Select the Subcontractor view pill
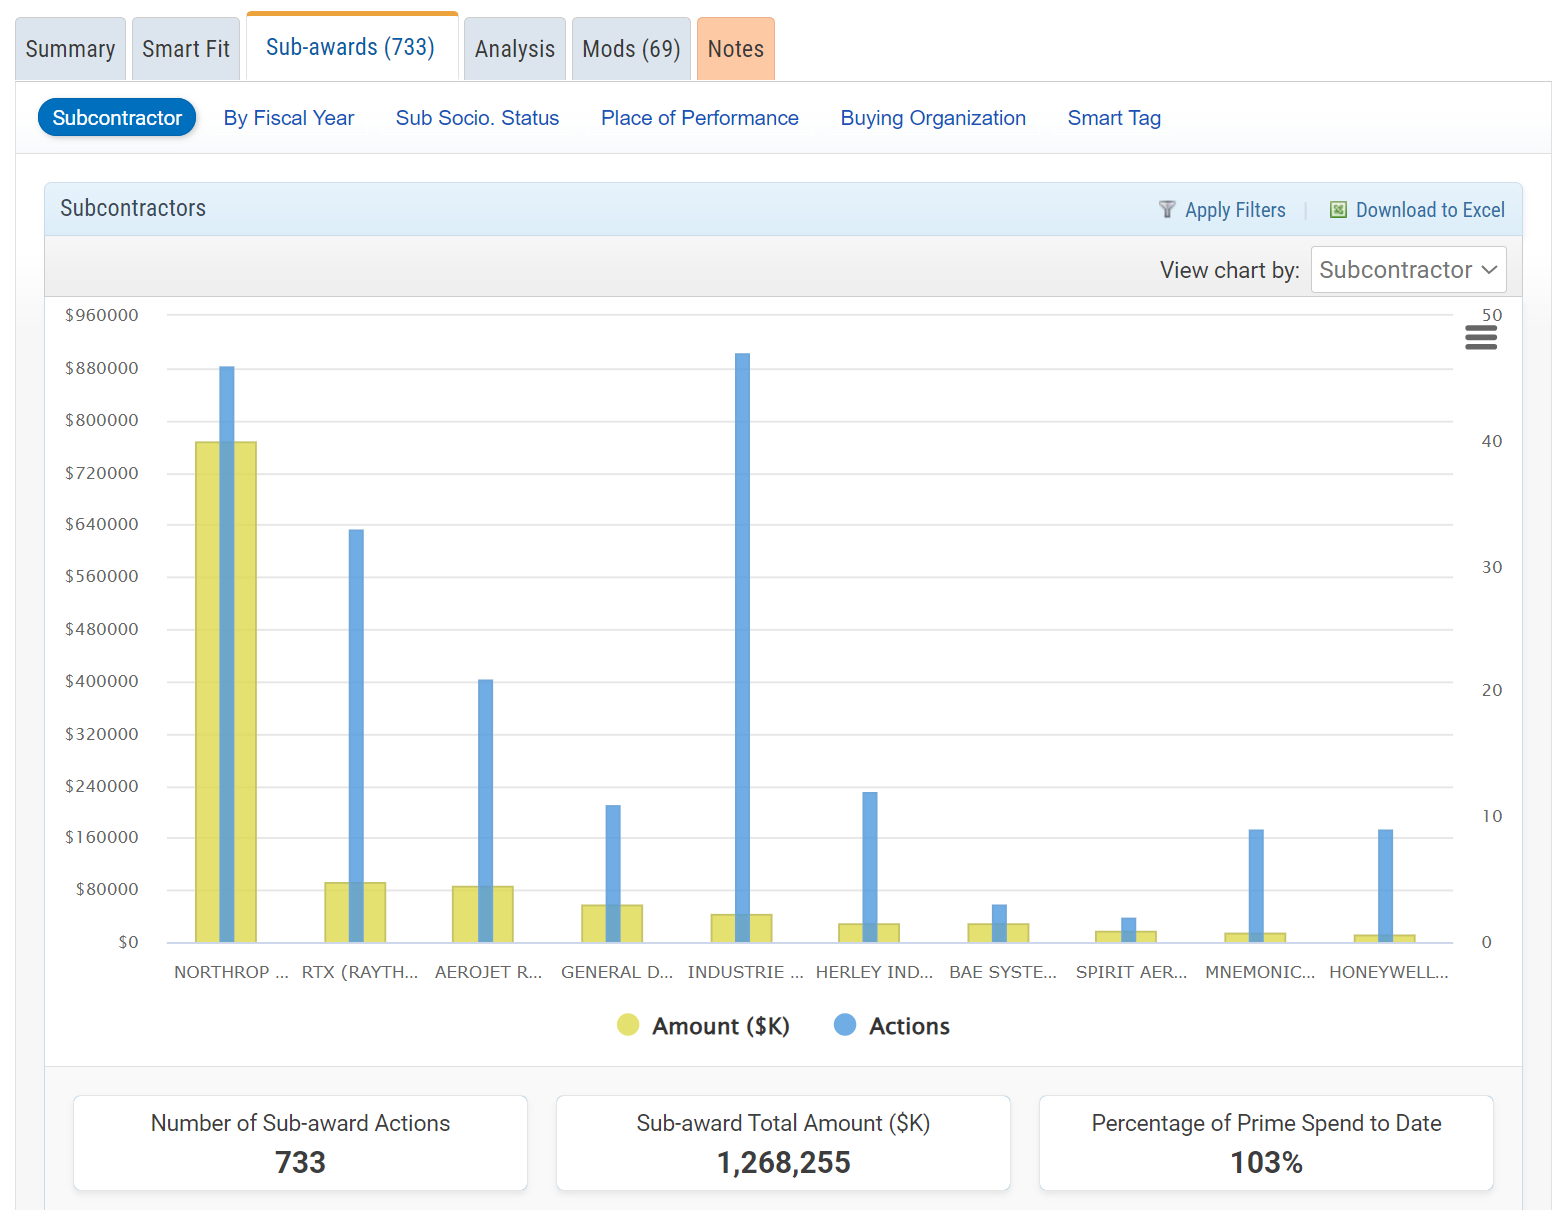Screen dimensions: 1552x1210 click(117, 118)
